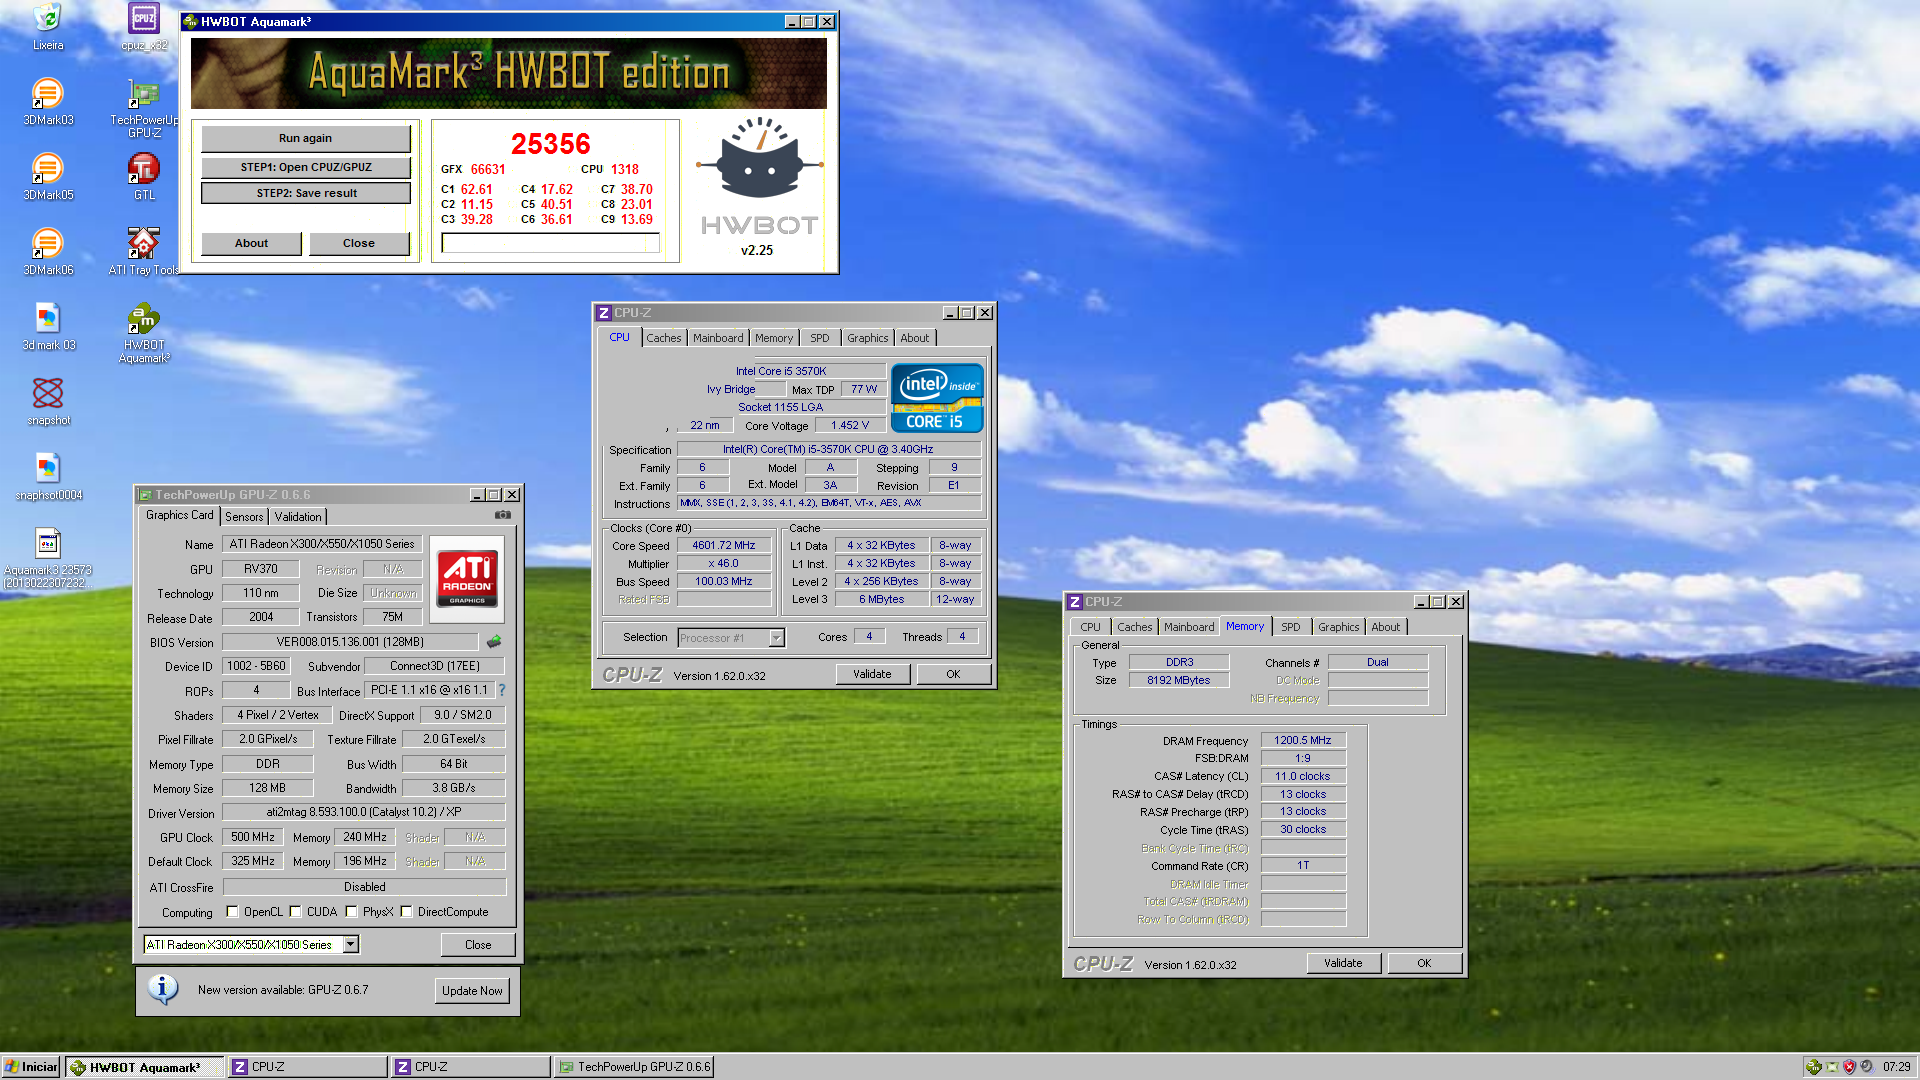Click the Core Speed value 4601.72 MHz
Screen dimensions: 1920x1080
pos(724,545)
